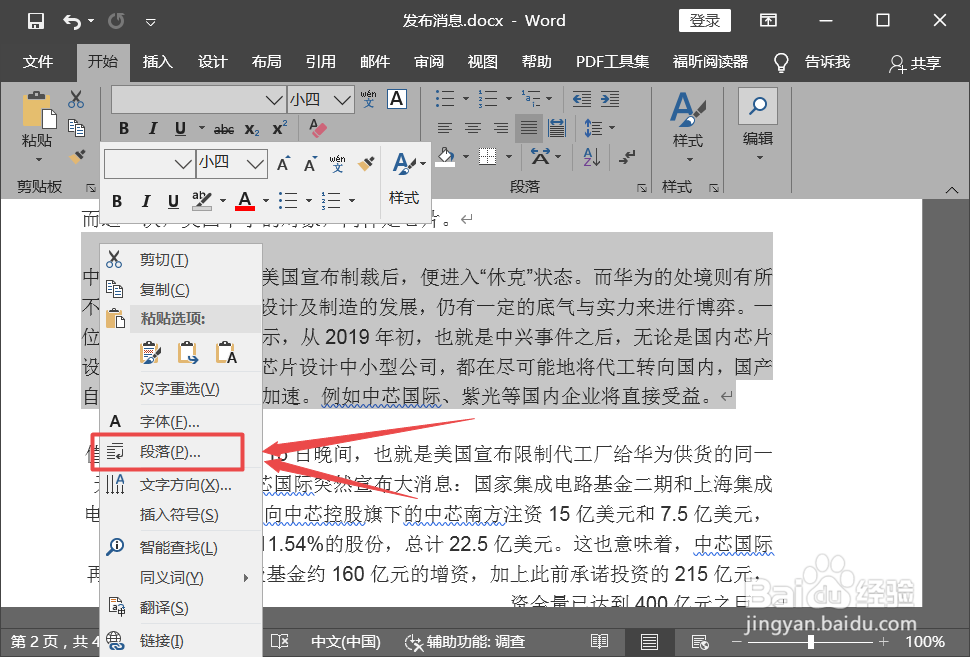Collapse the ribbon with the chevron
This screenshot has height=657, width=970.
952,190
